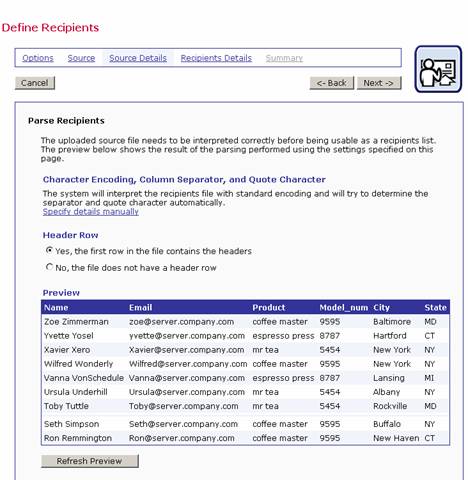
Task: Proceed with the 'Next ->' button
Action: pos(379,83)
